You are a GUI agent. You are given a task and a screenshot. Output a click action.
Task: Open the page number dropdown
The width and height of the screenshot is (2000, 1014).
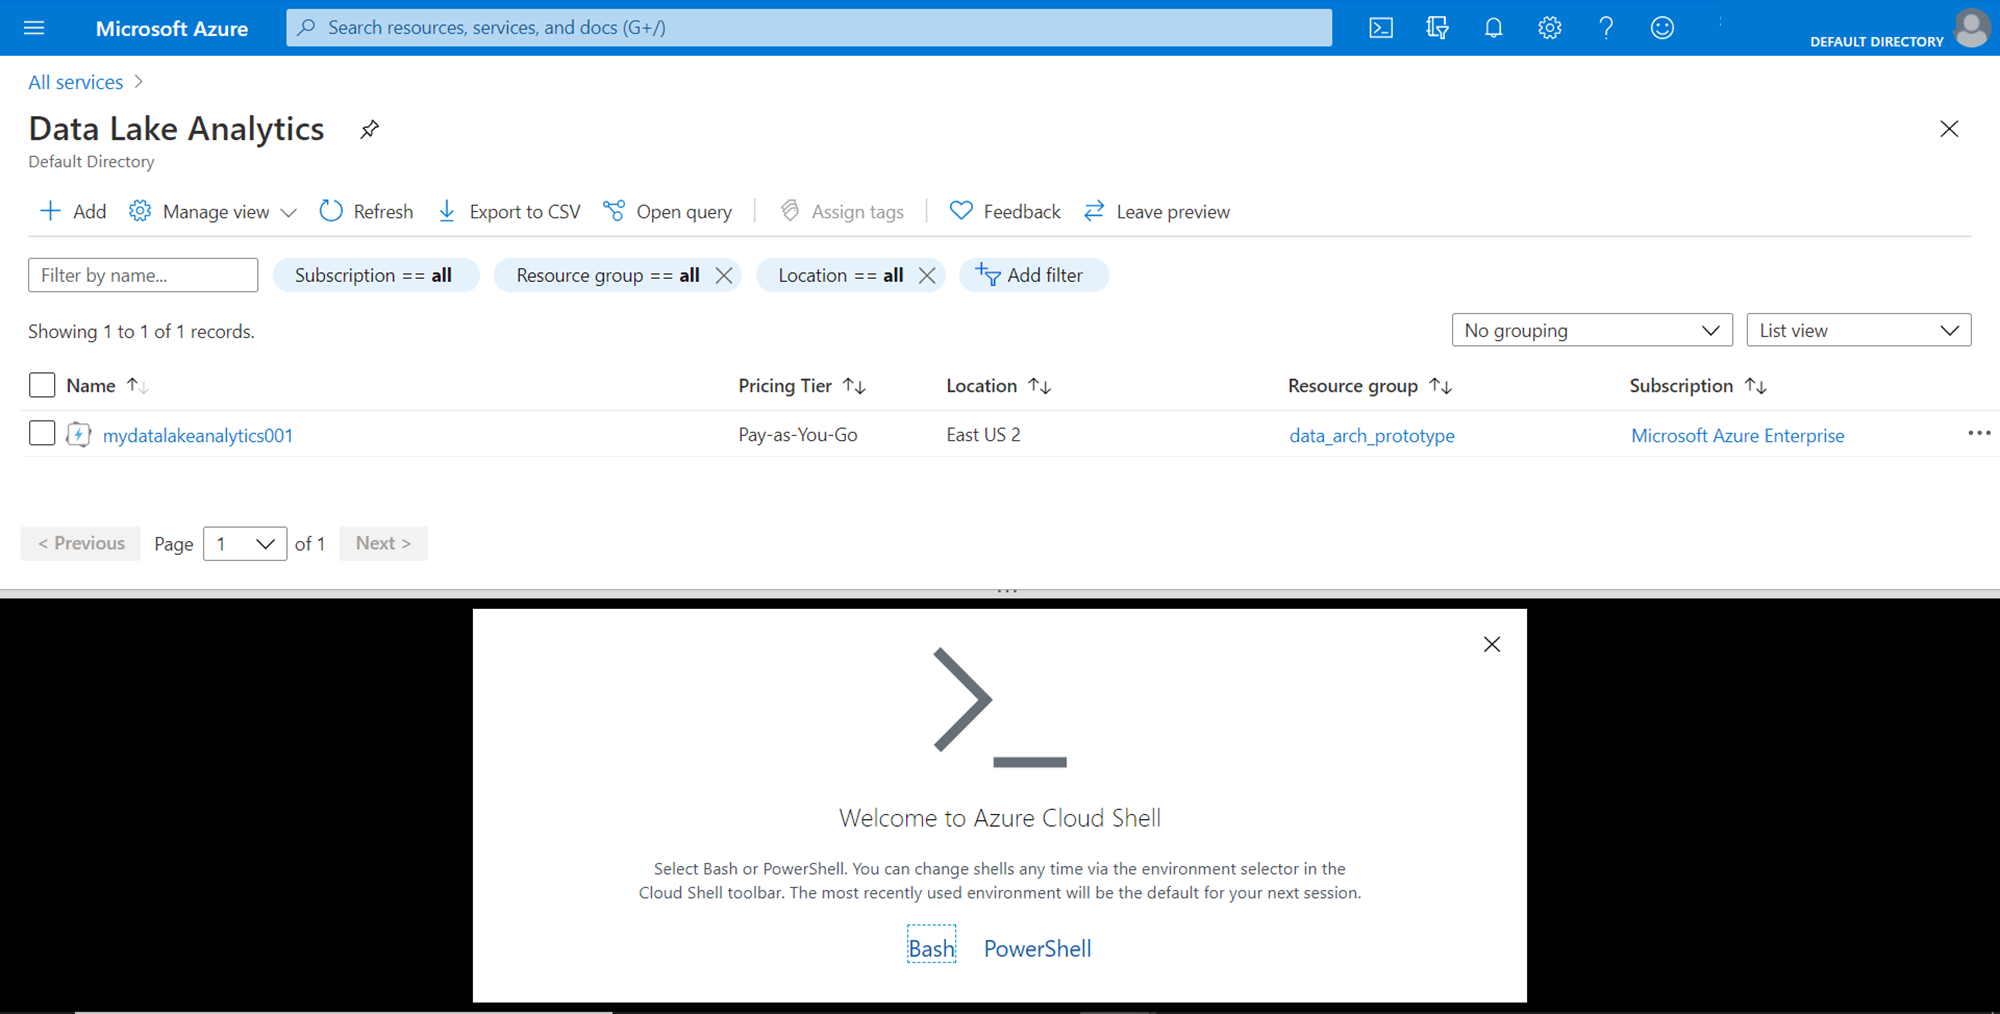point(245,543)
